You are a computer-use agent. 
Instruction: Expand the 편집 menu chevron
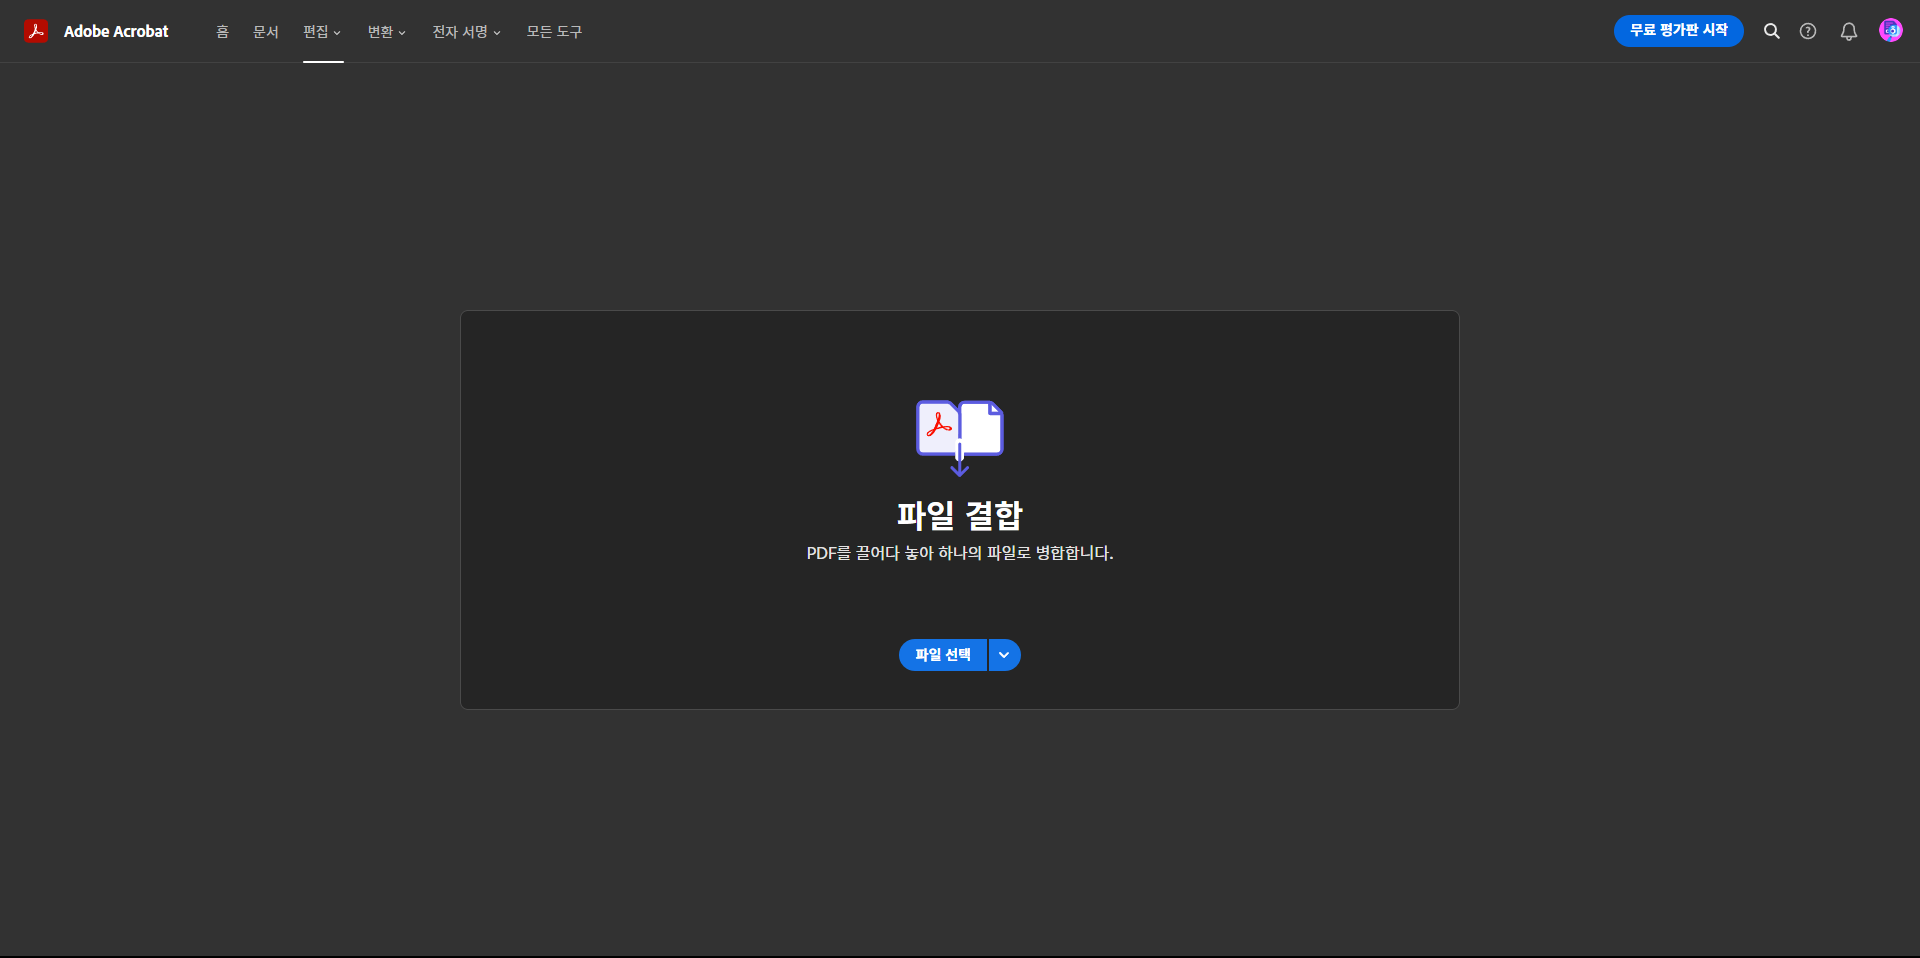[x=339, y=32]
